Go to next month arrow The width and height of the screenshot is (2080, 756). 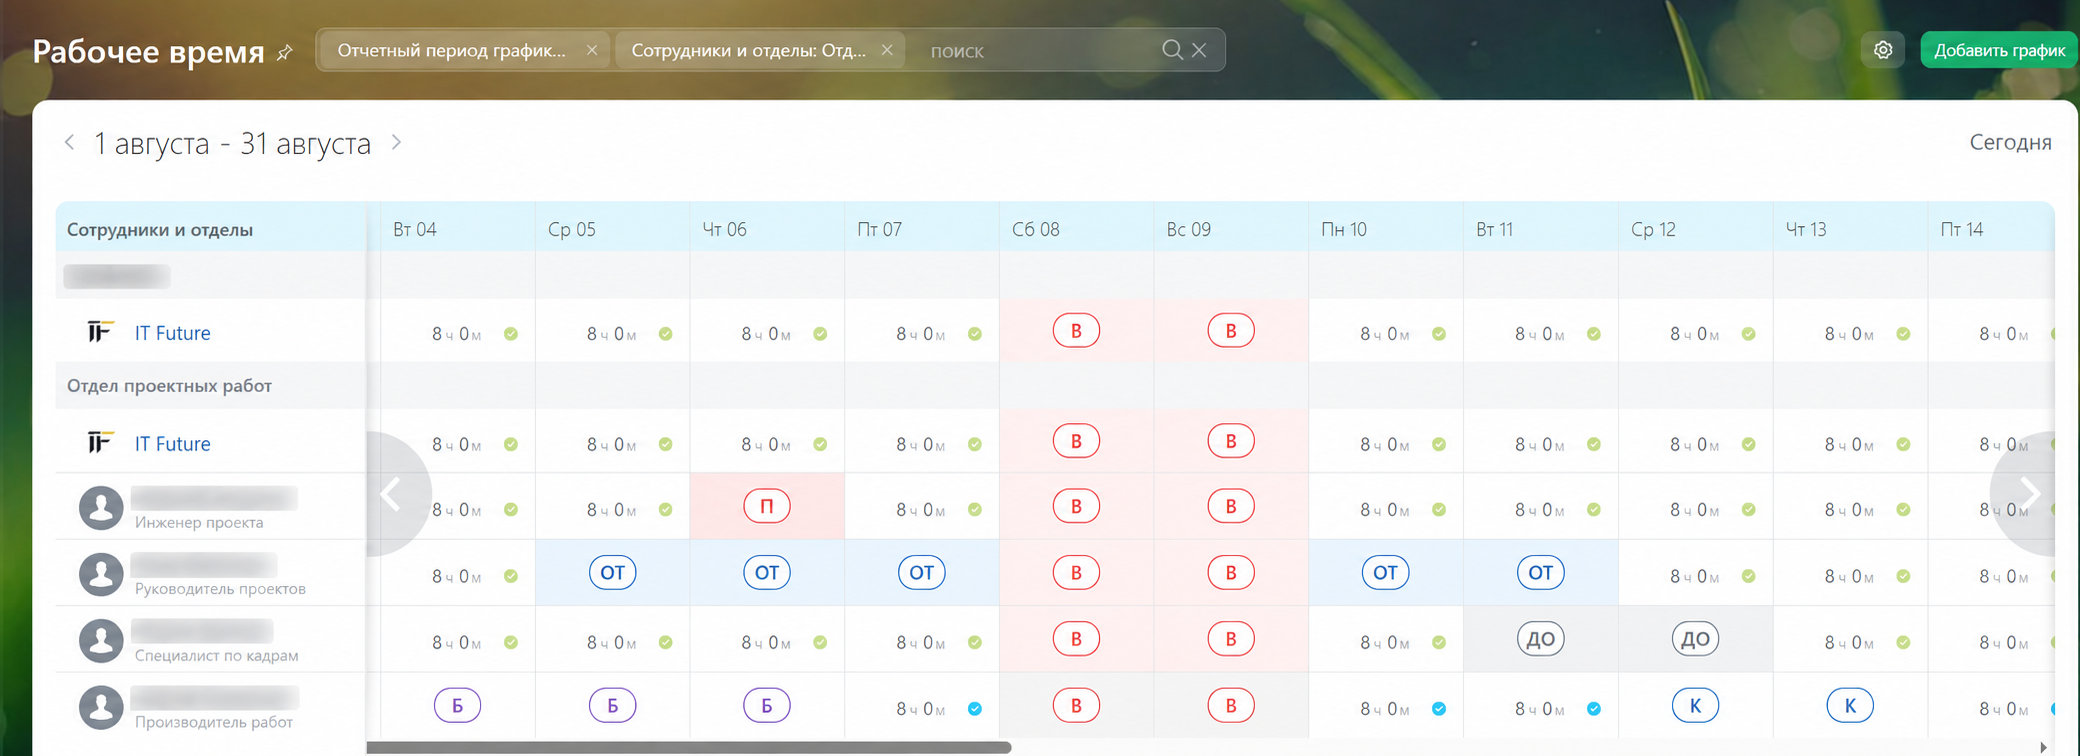tap(397, 142)
